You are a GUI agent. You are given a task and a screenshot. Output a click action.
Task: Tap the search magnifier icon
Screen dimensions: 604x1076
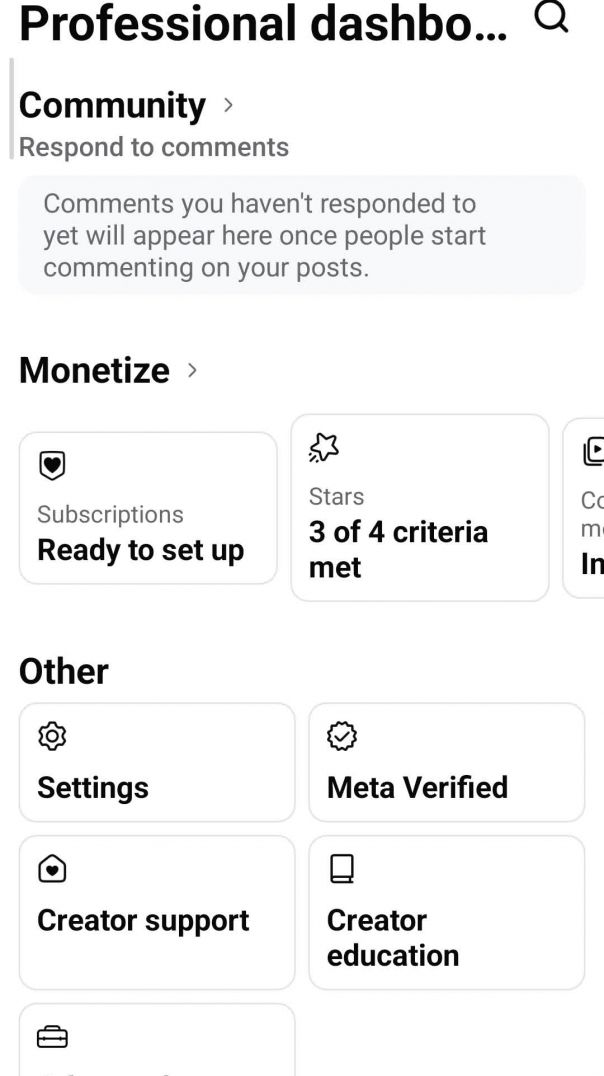551,17
